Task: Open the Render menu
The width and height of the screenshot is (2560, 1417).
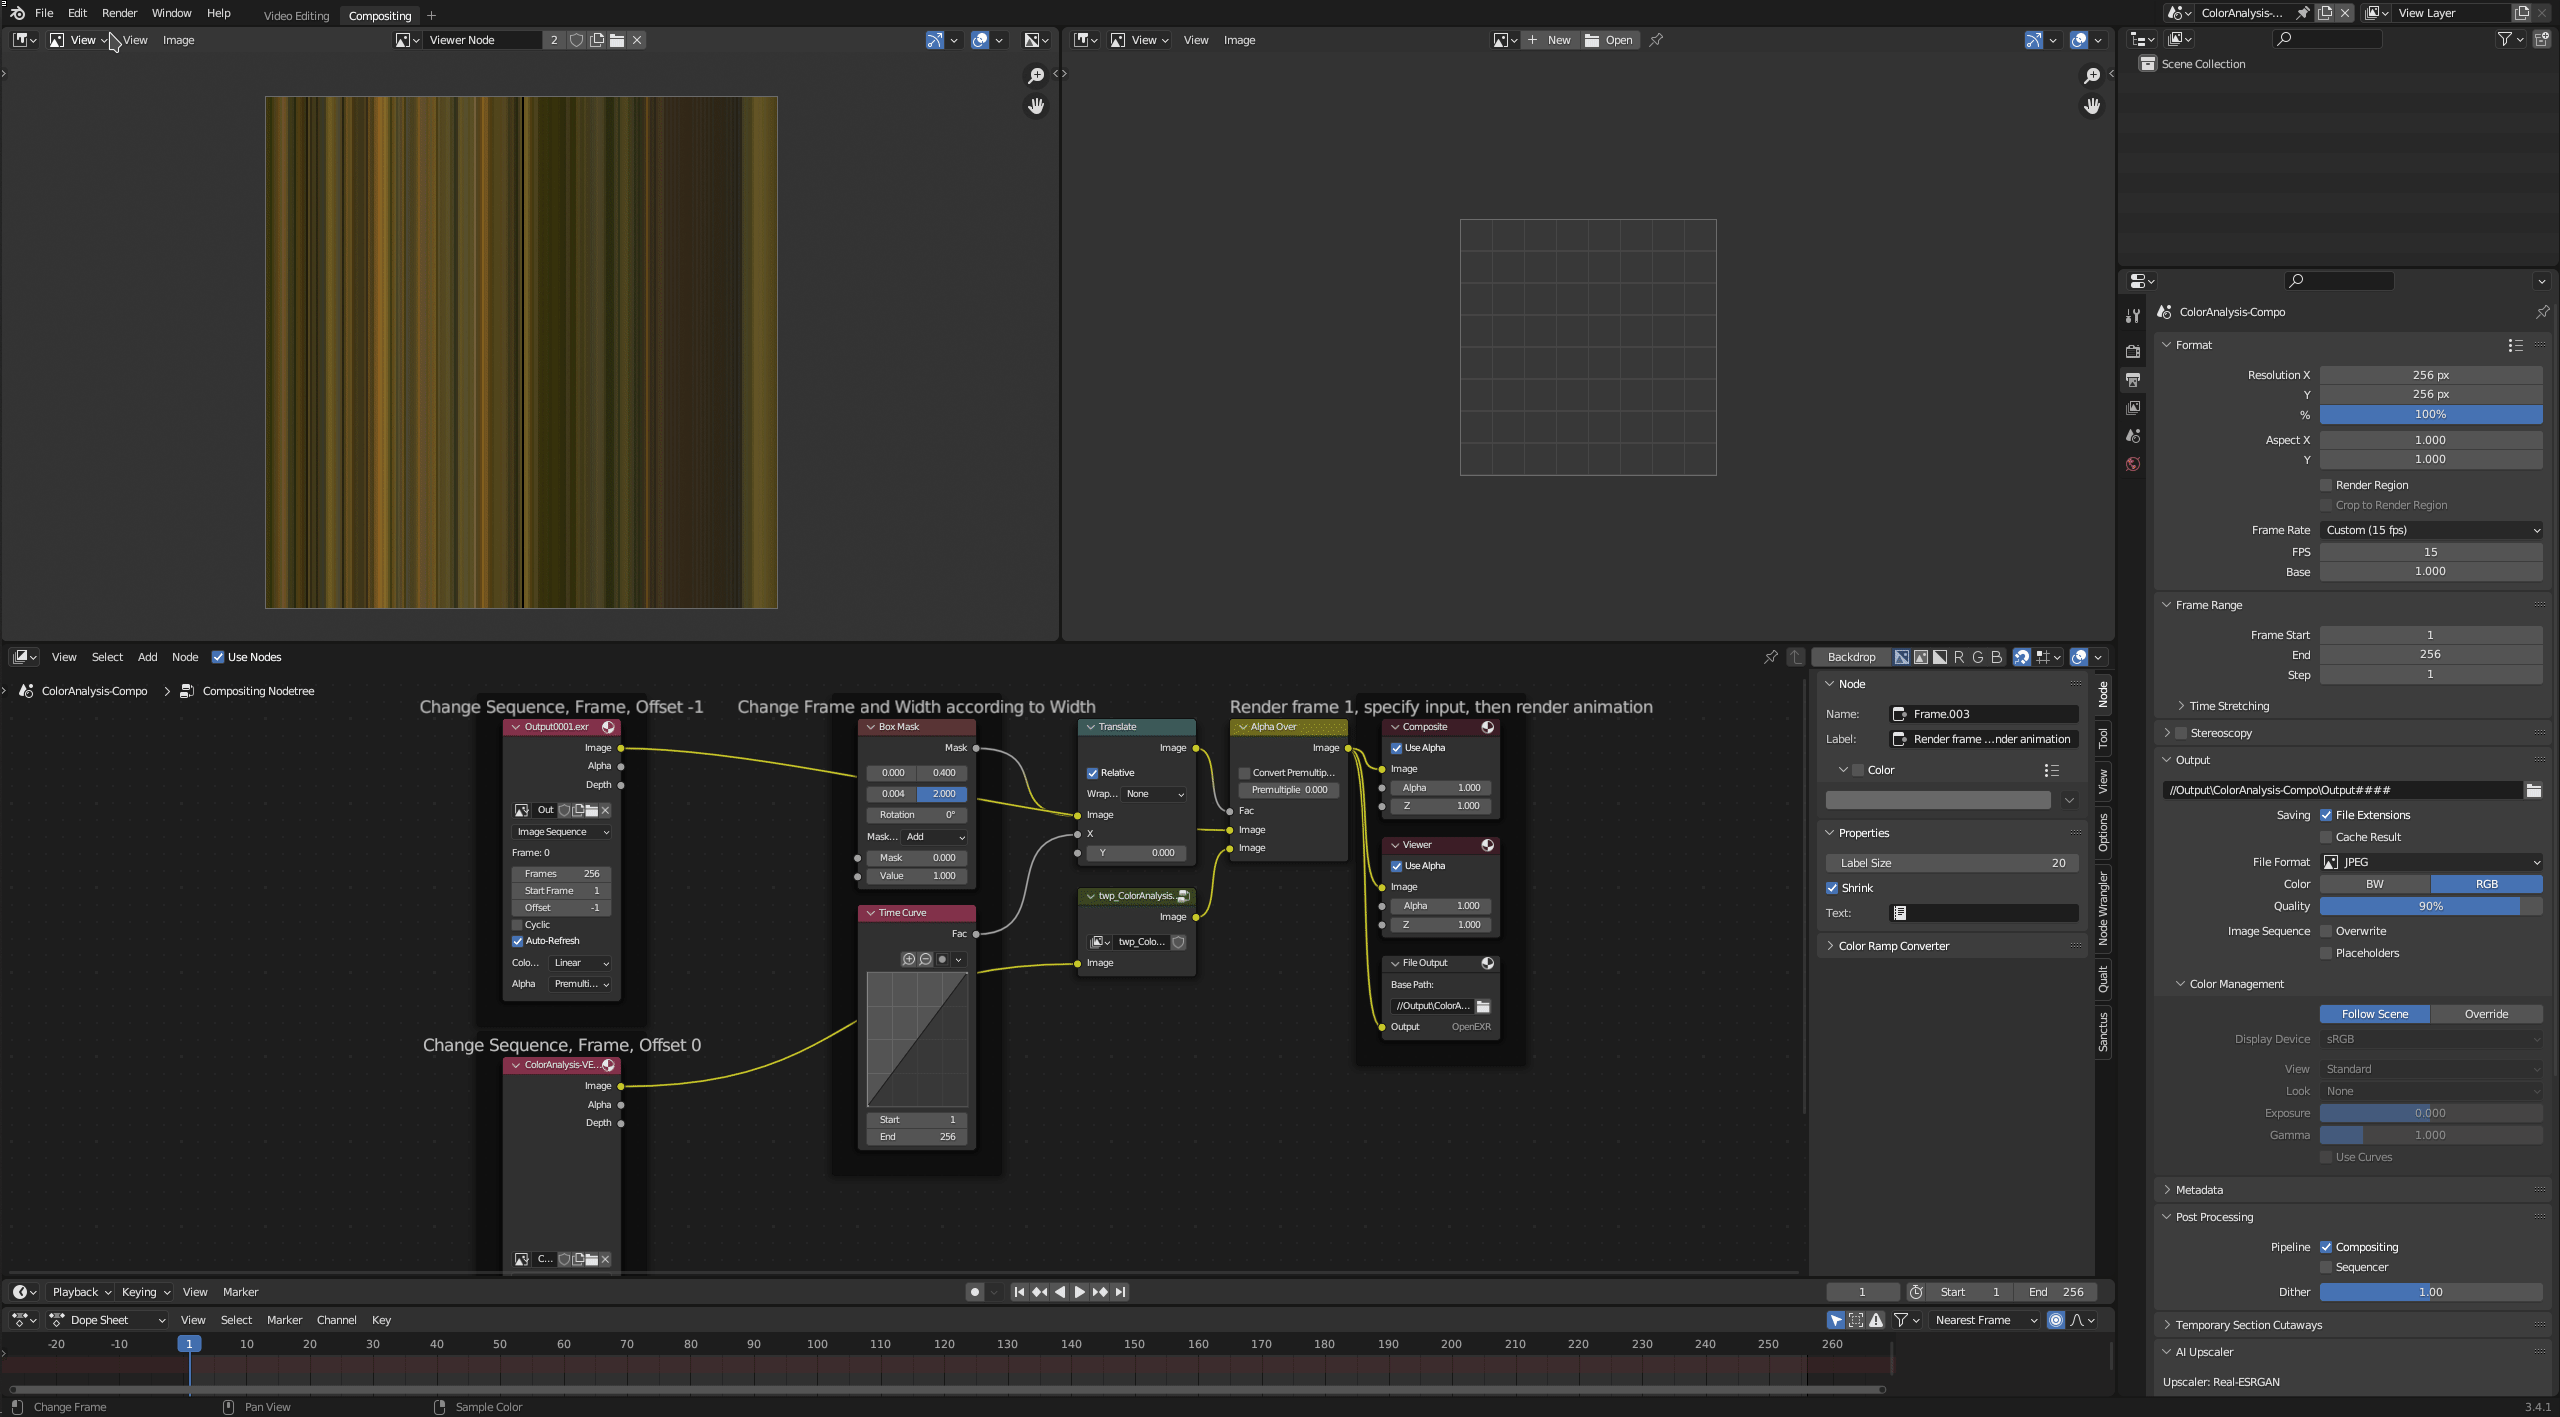Action: (x=119, y=13)
